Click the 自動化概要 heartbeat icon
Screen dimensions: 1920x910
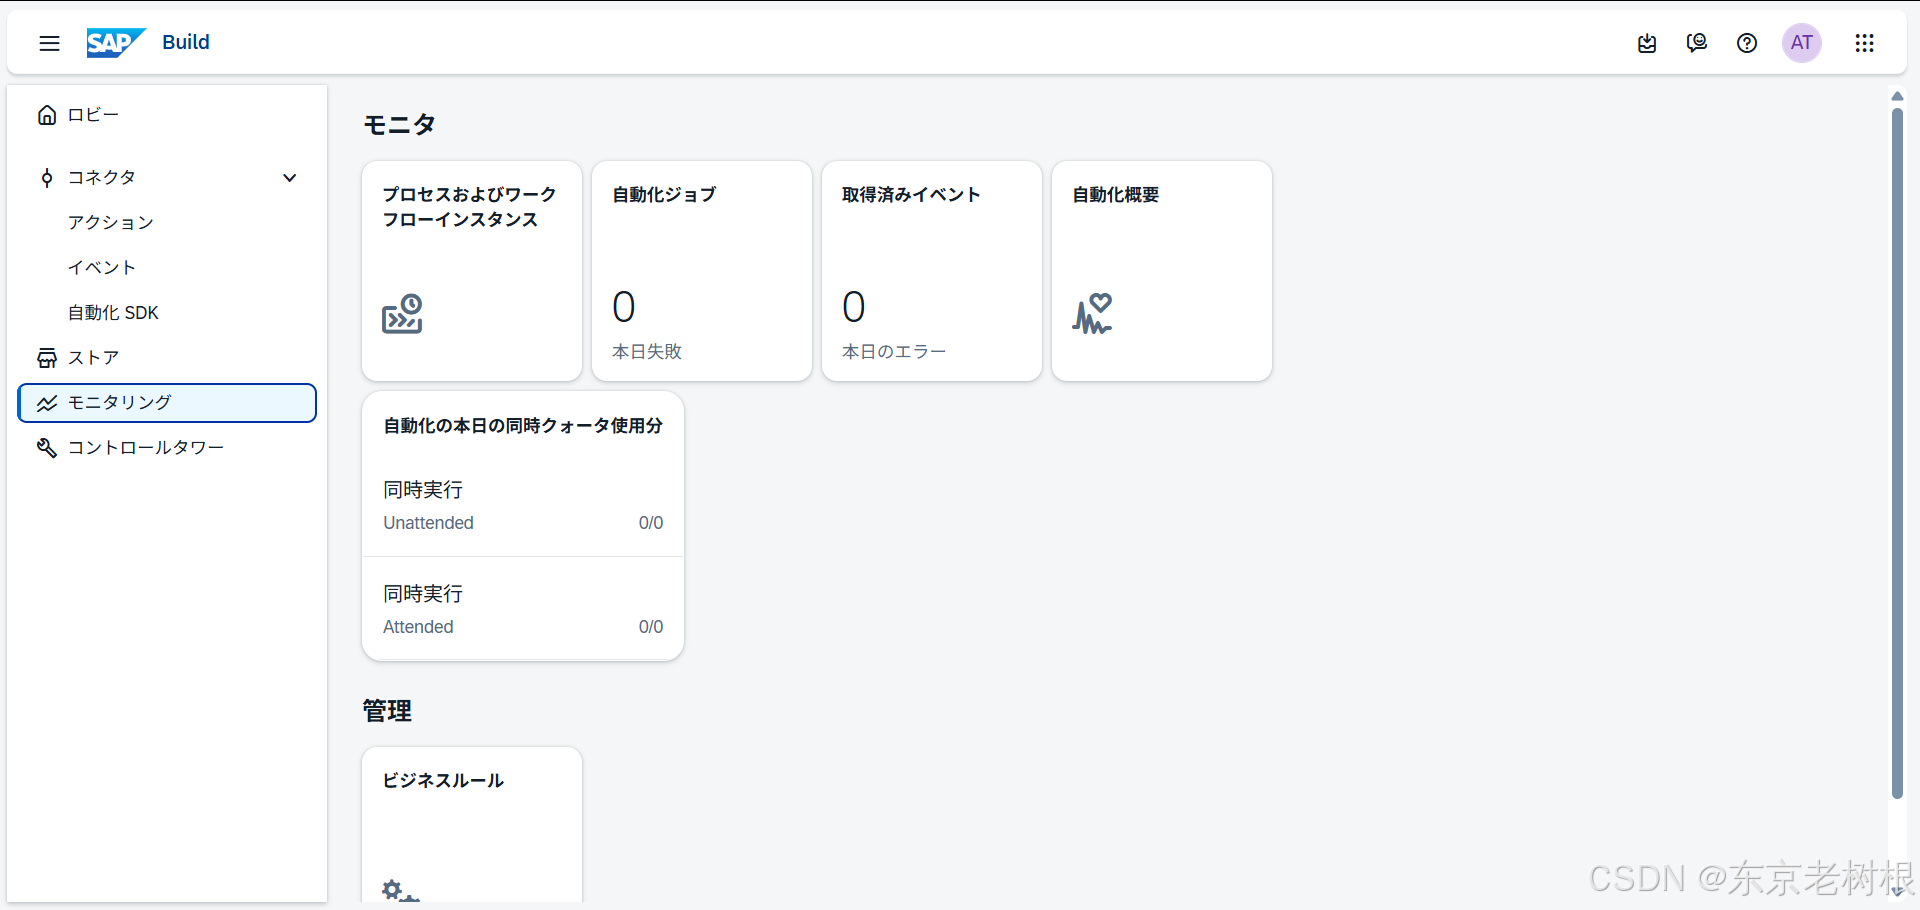tap(1092, 314)
